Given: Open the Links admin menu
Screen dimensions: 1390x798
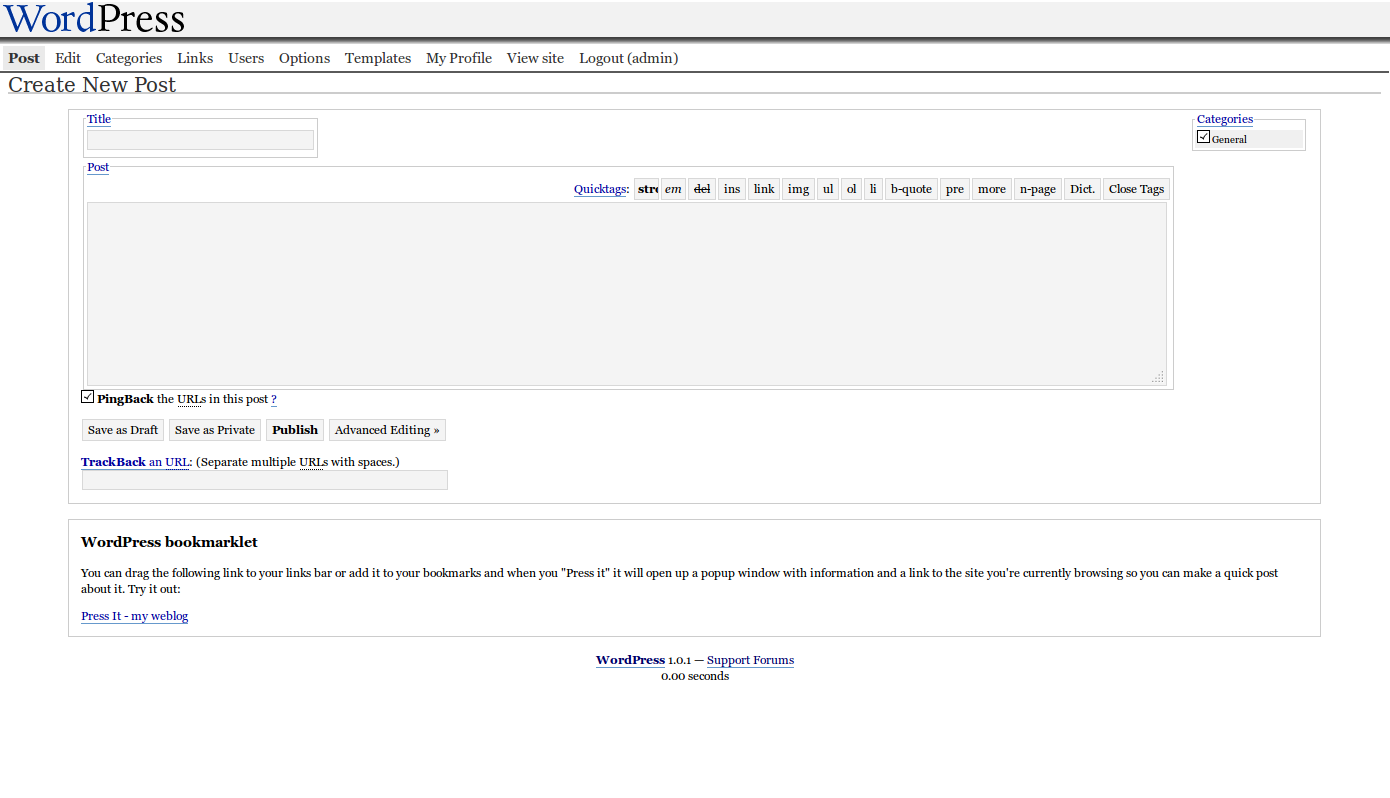Looking at the screenshot, I should coord(195,58).
